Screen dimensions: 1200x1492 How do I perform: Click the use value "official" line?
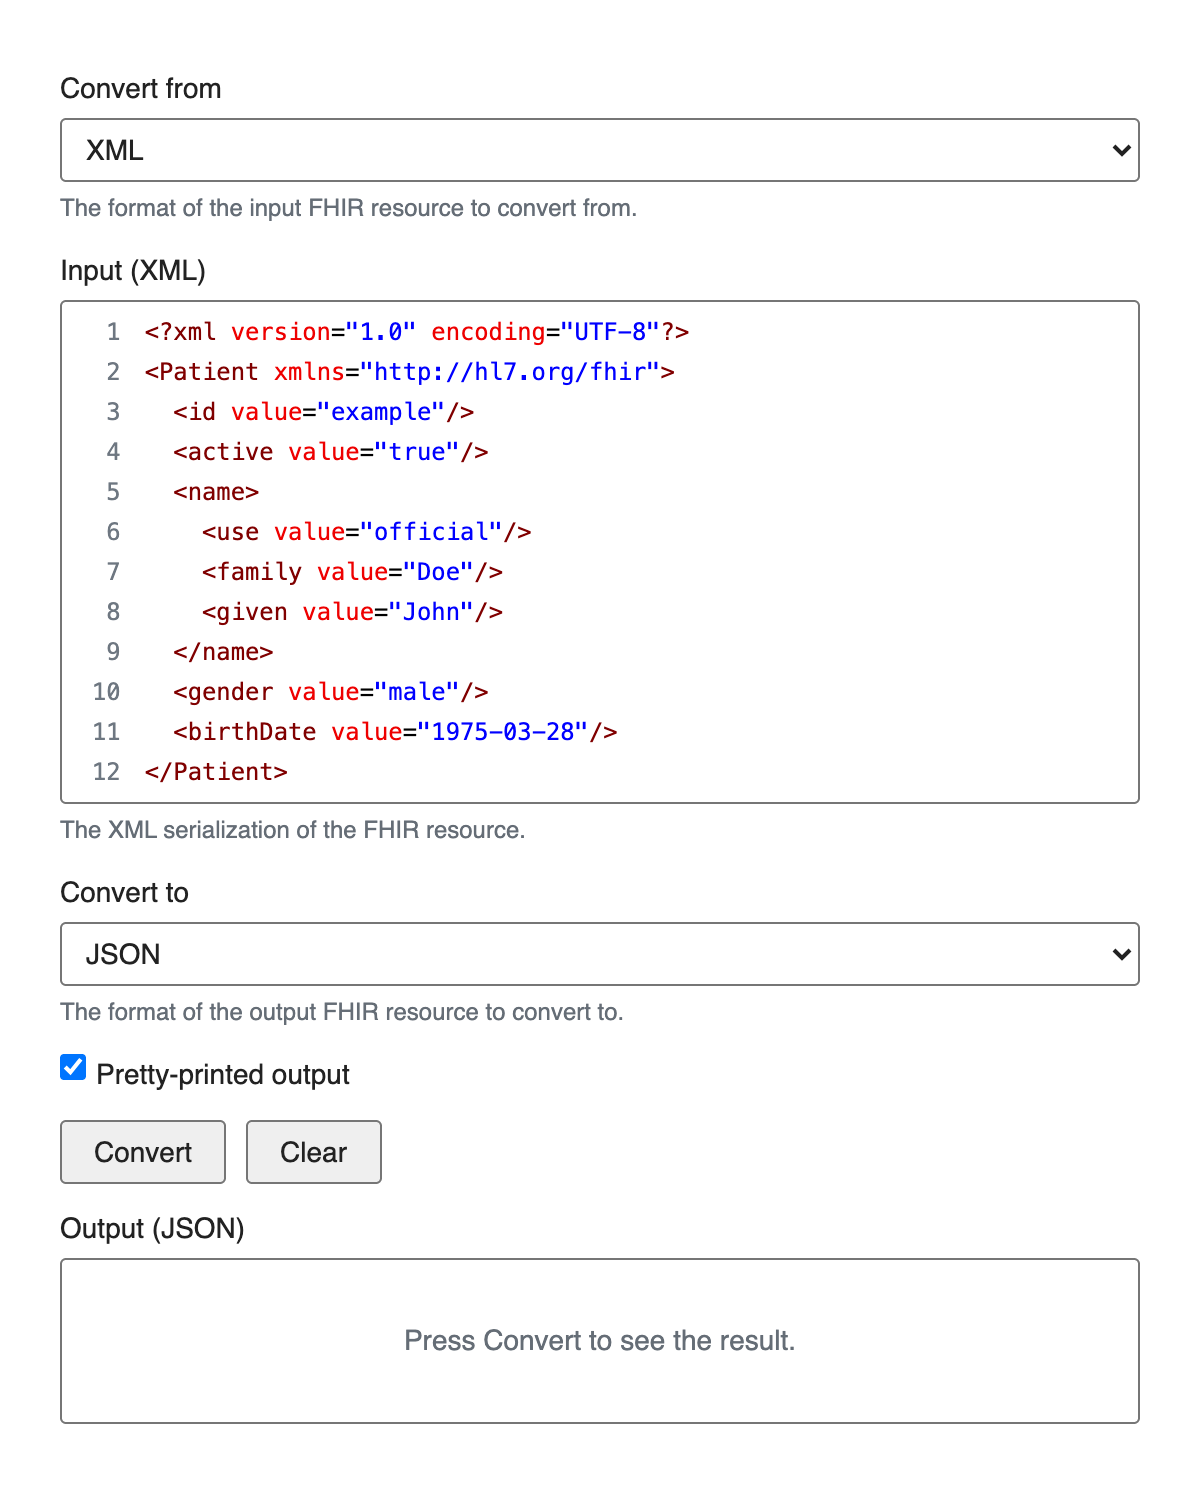tap(366, 532)
